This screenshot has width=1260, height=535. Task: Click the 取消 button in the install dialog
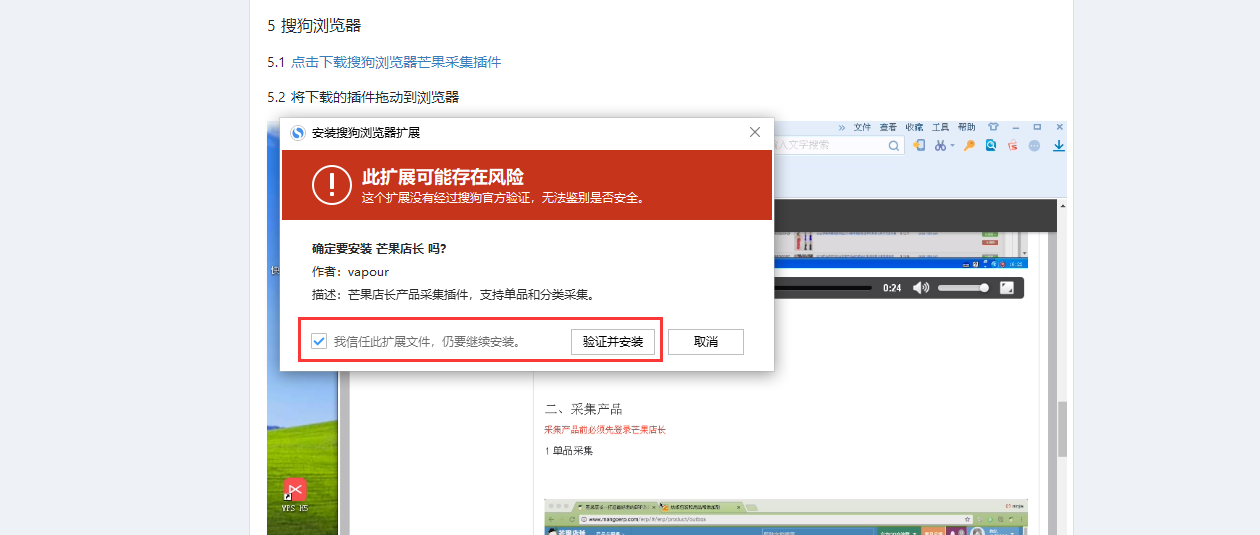tap(706, 342)
